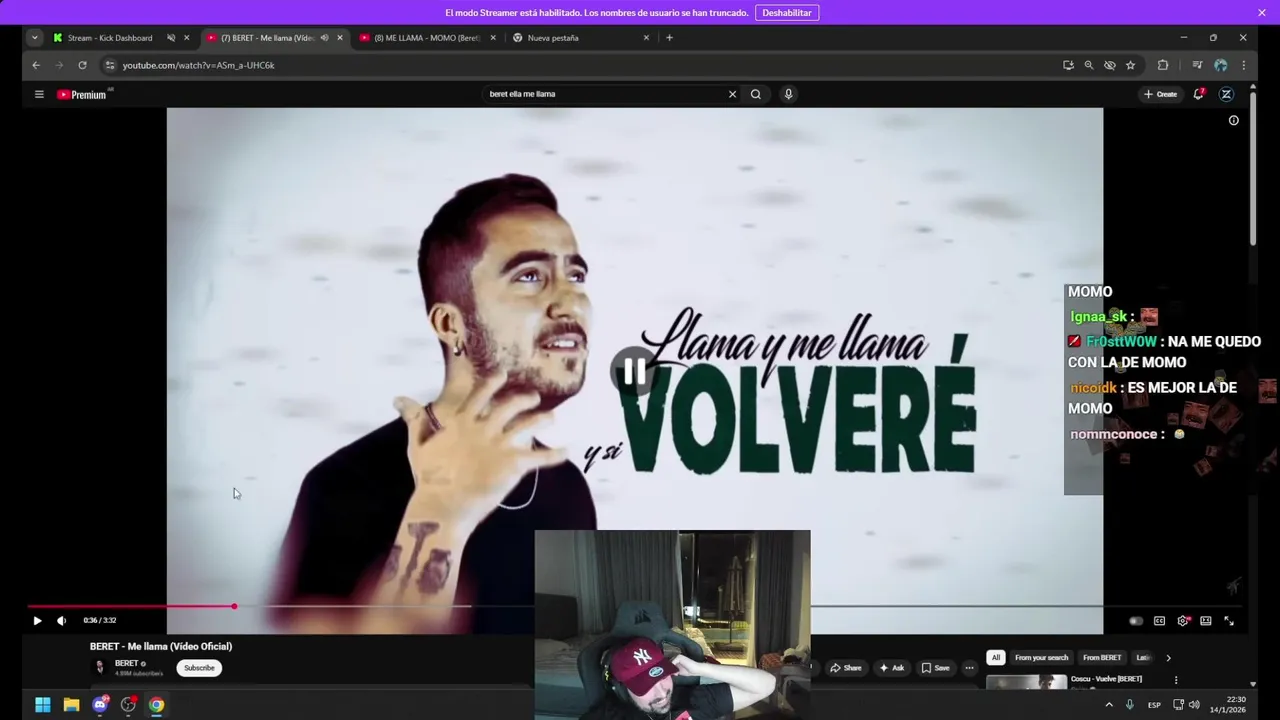Open a new browser tab
This screenshot has width=1280, height=720.
669,38
